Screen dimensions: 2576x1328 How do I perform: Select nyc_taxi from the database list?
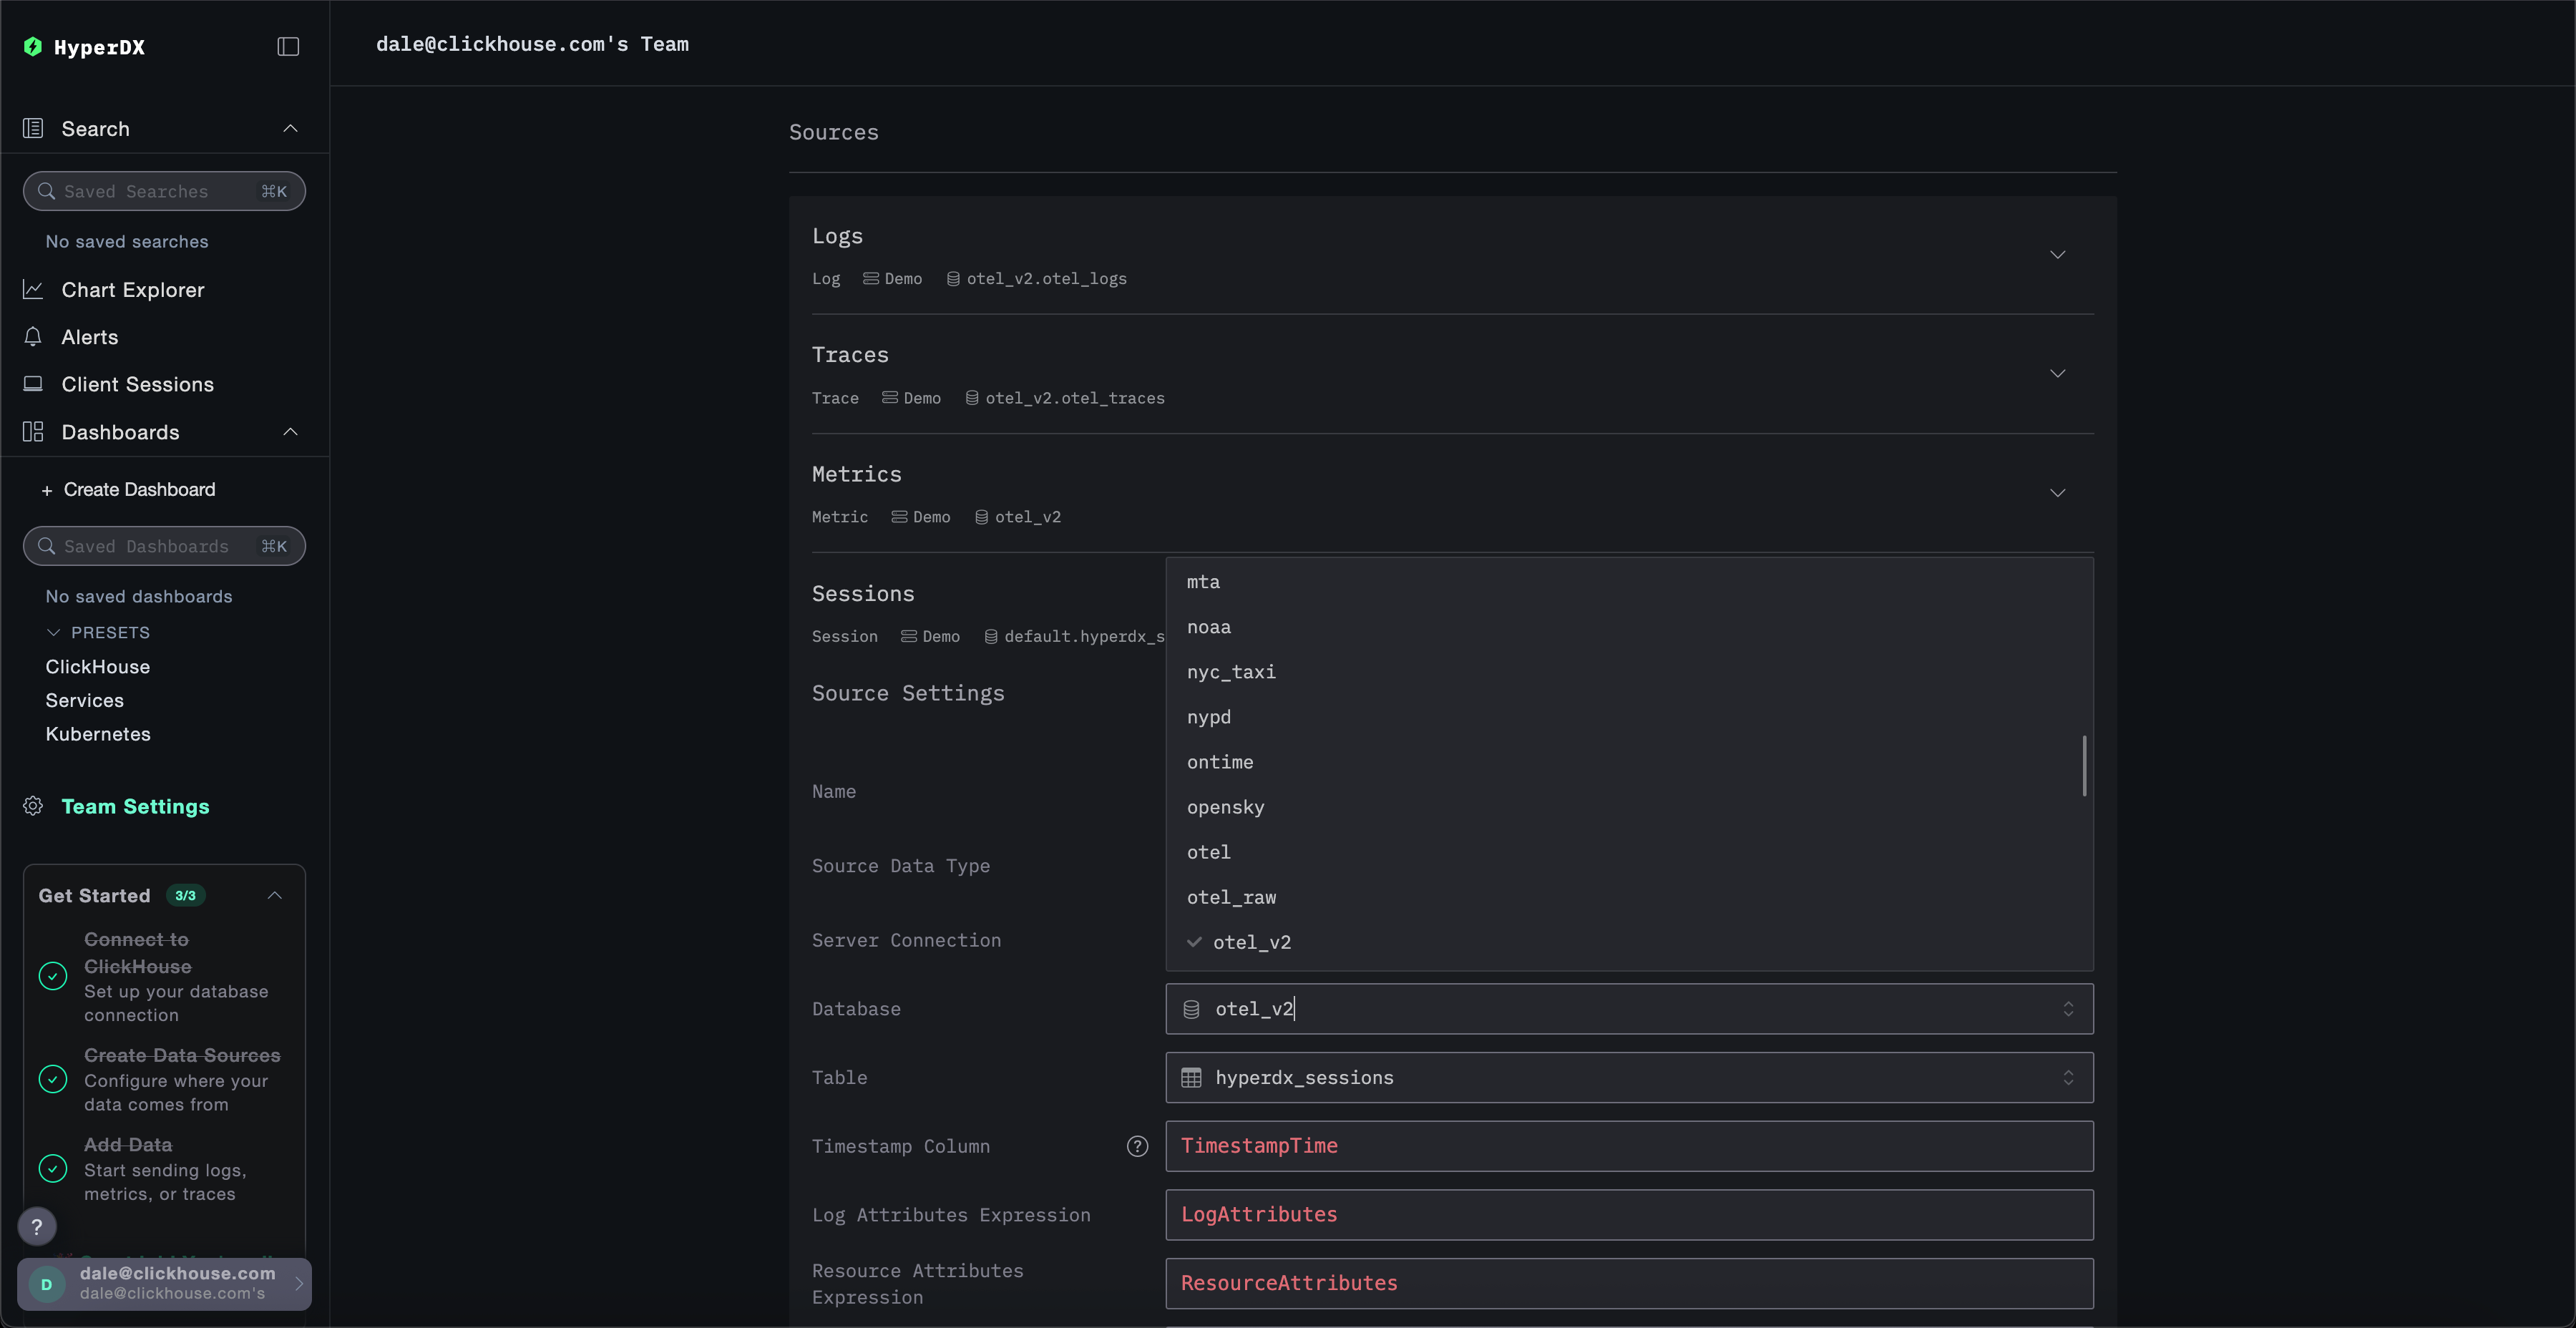[x=1231, y=672]
